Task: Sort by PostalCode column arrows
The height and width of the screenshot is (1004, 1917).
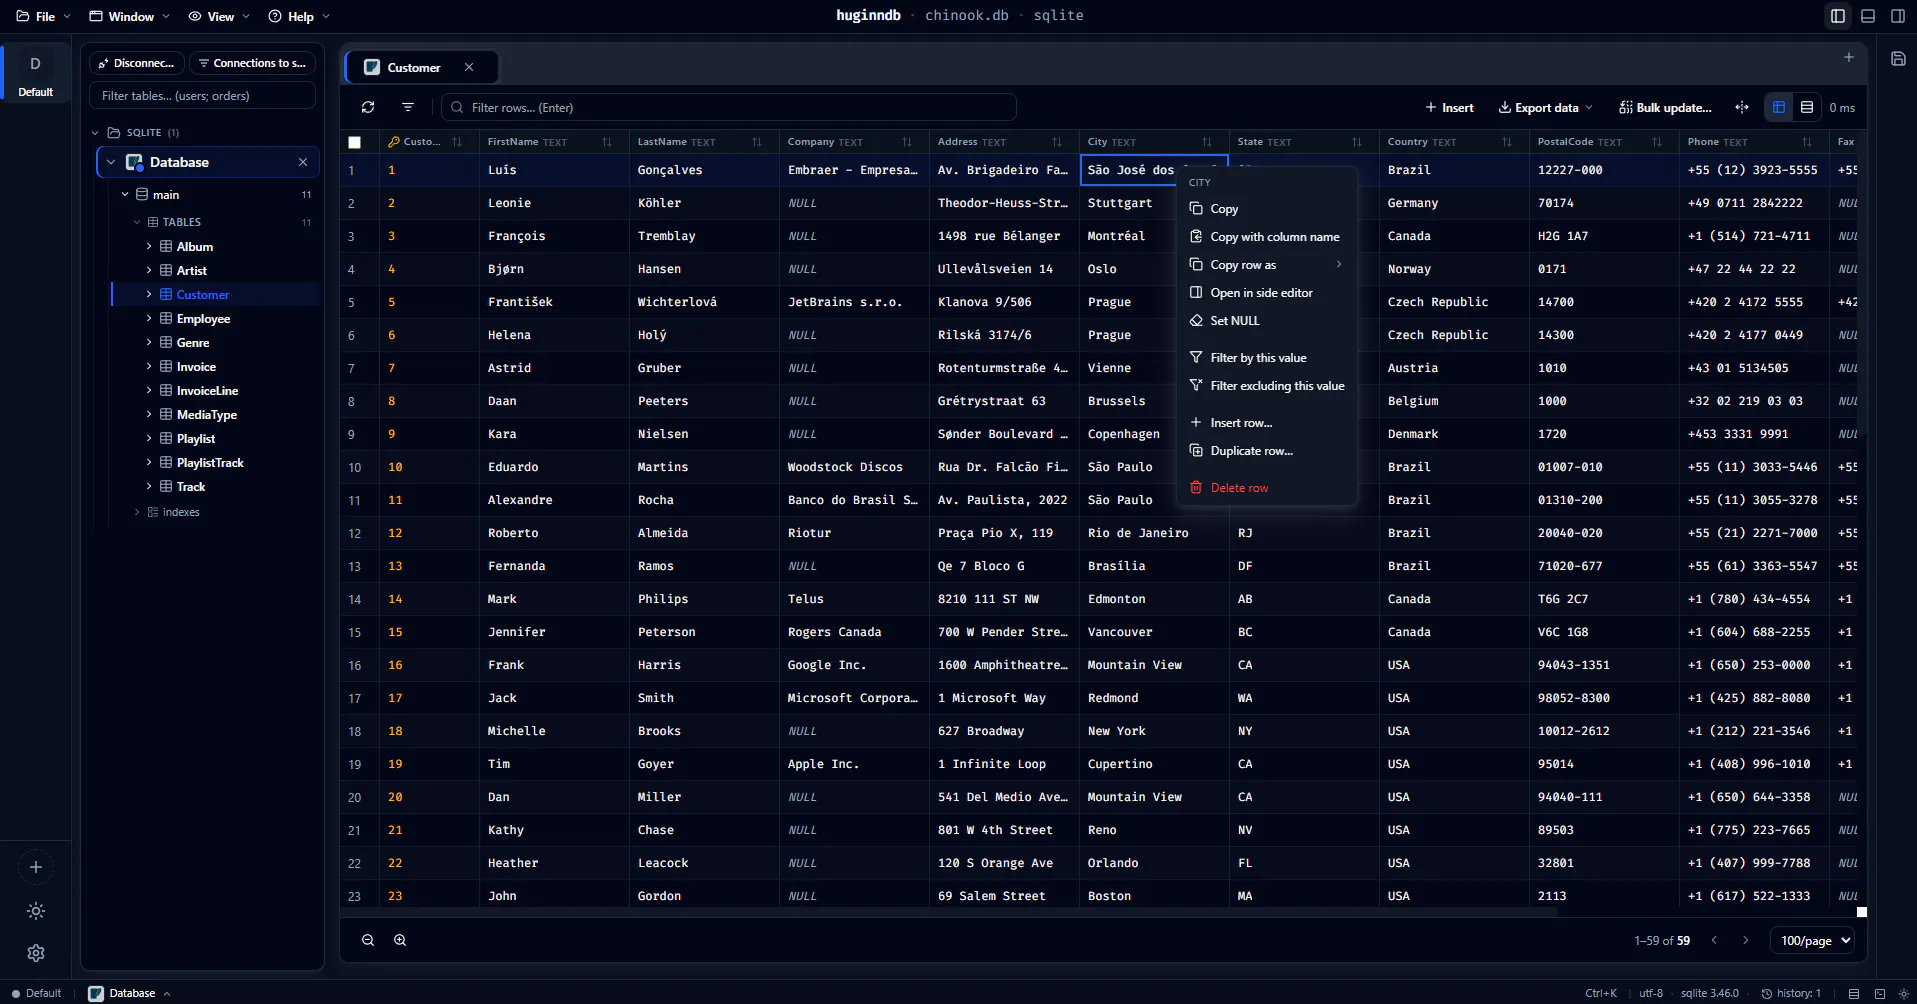Action: (x=1657, y=142)
